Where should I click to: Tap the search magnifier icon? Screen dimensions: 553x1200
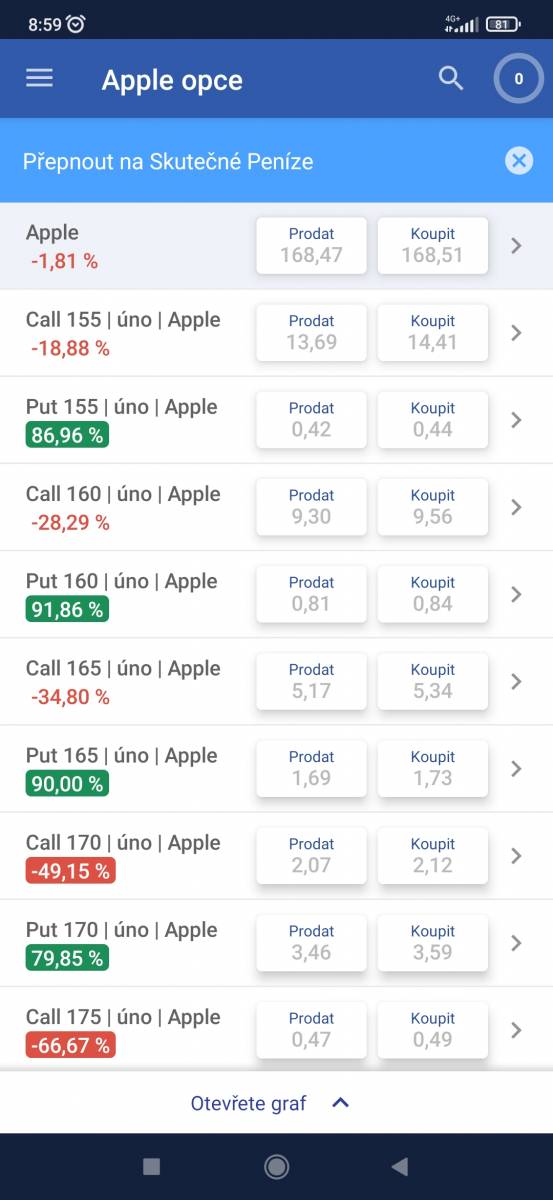[x=451, y=79]
